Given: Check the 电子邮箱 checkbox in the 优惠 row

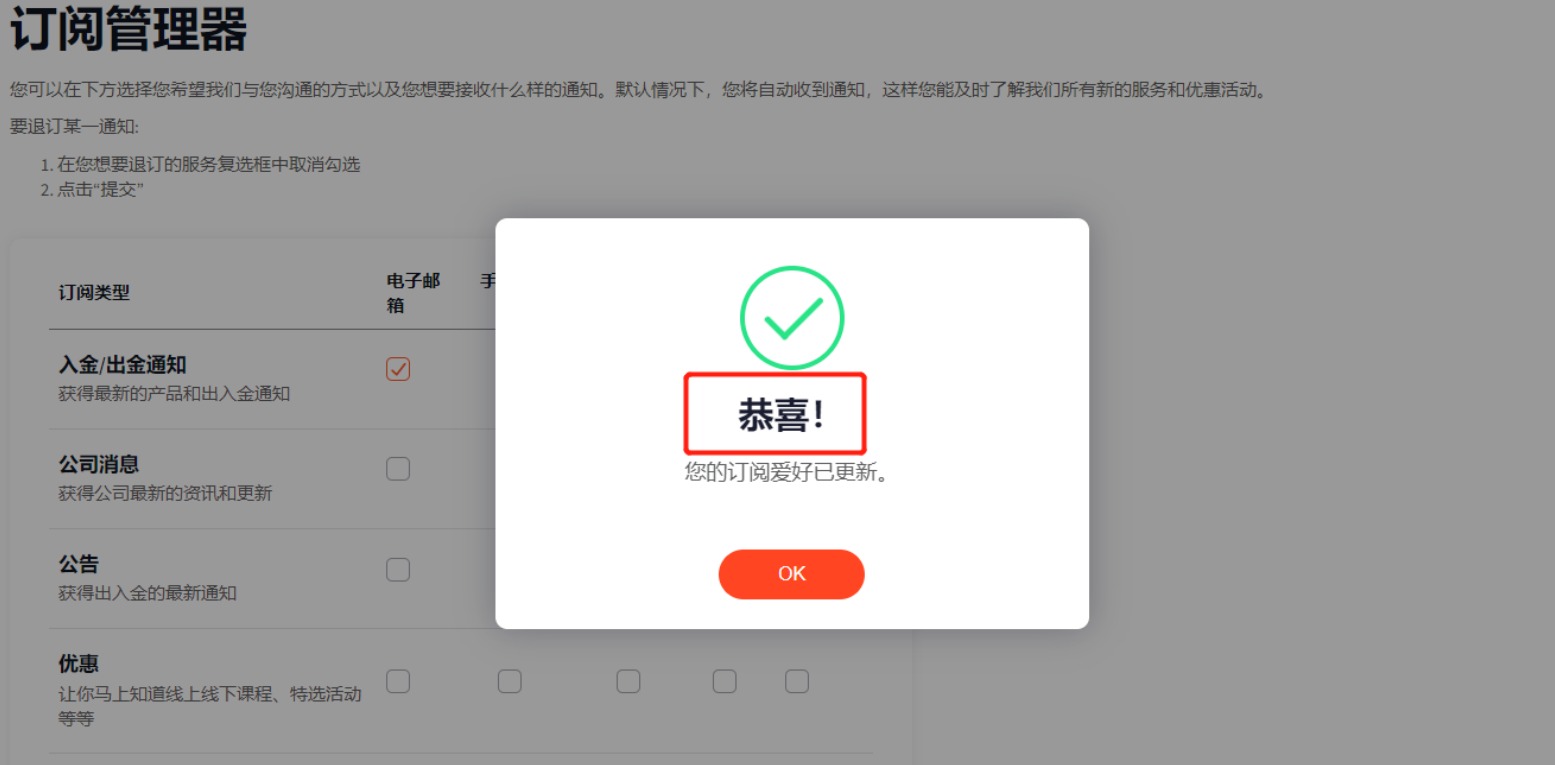Looking at the screenshot, I should pos(398,681).
